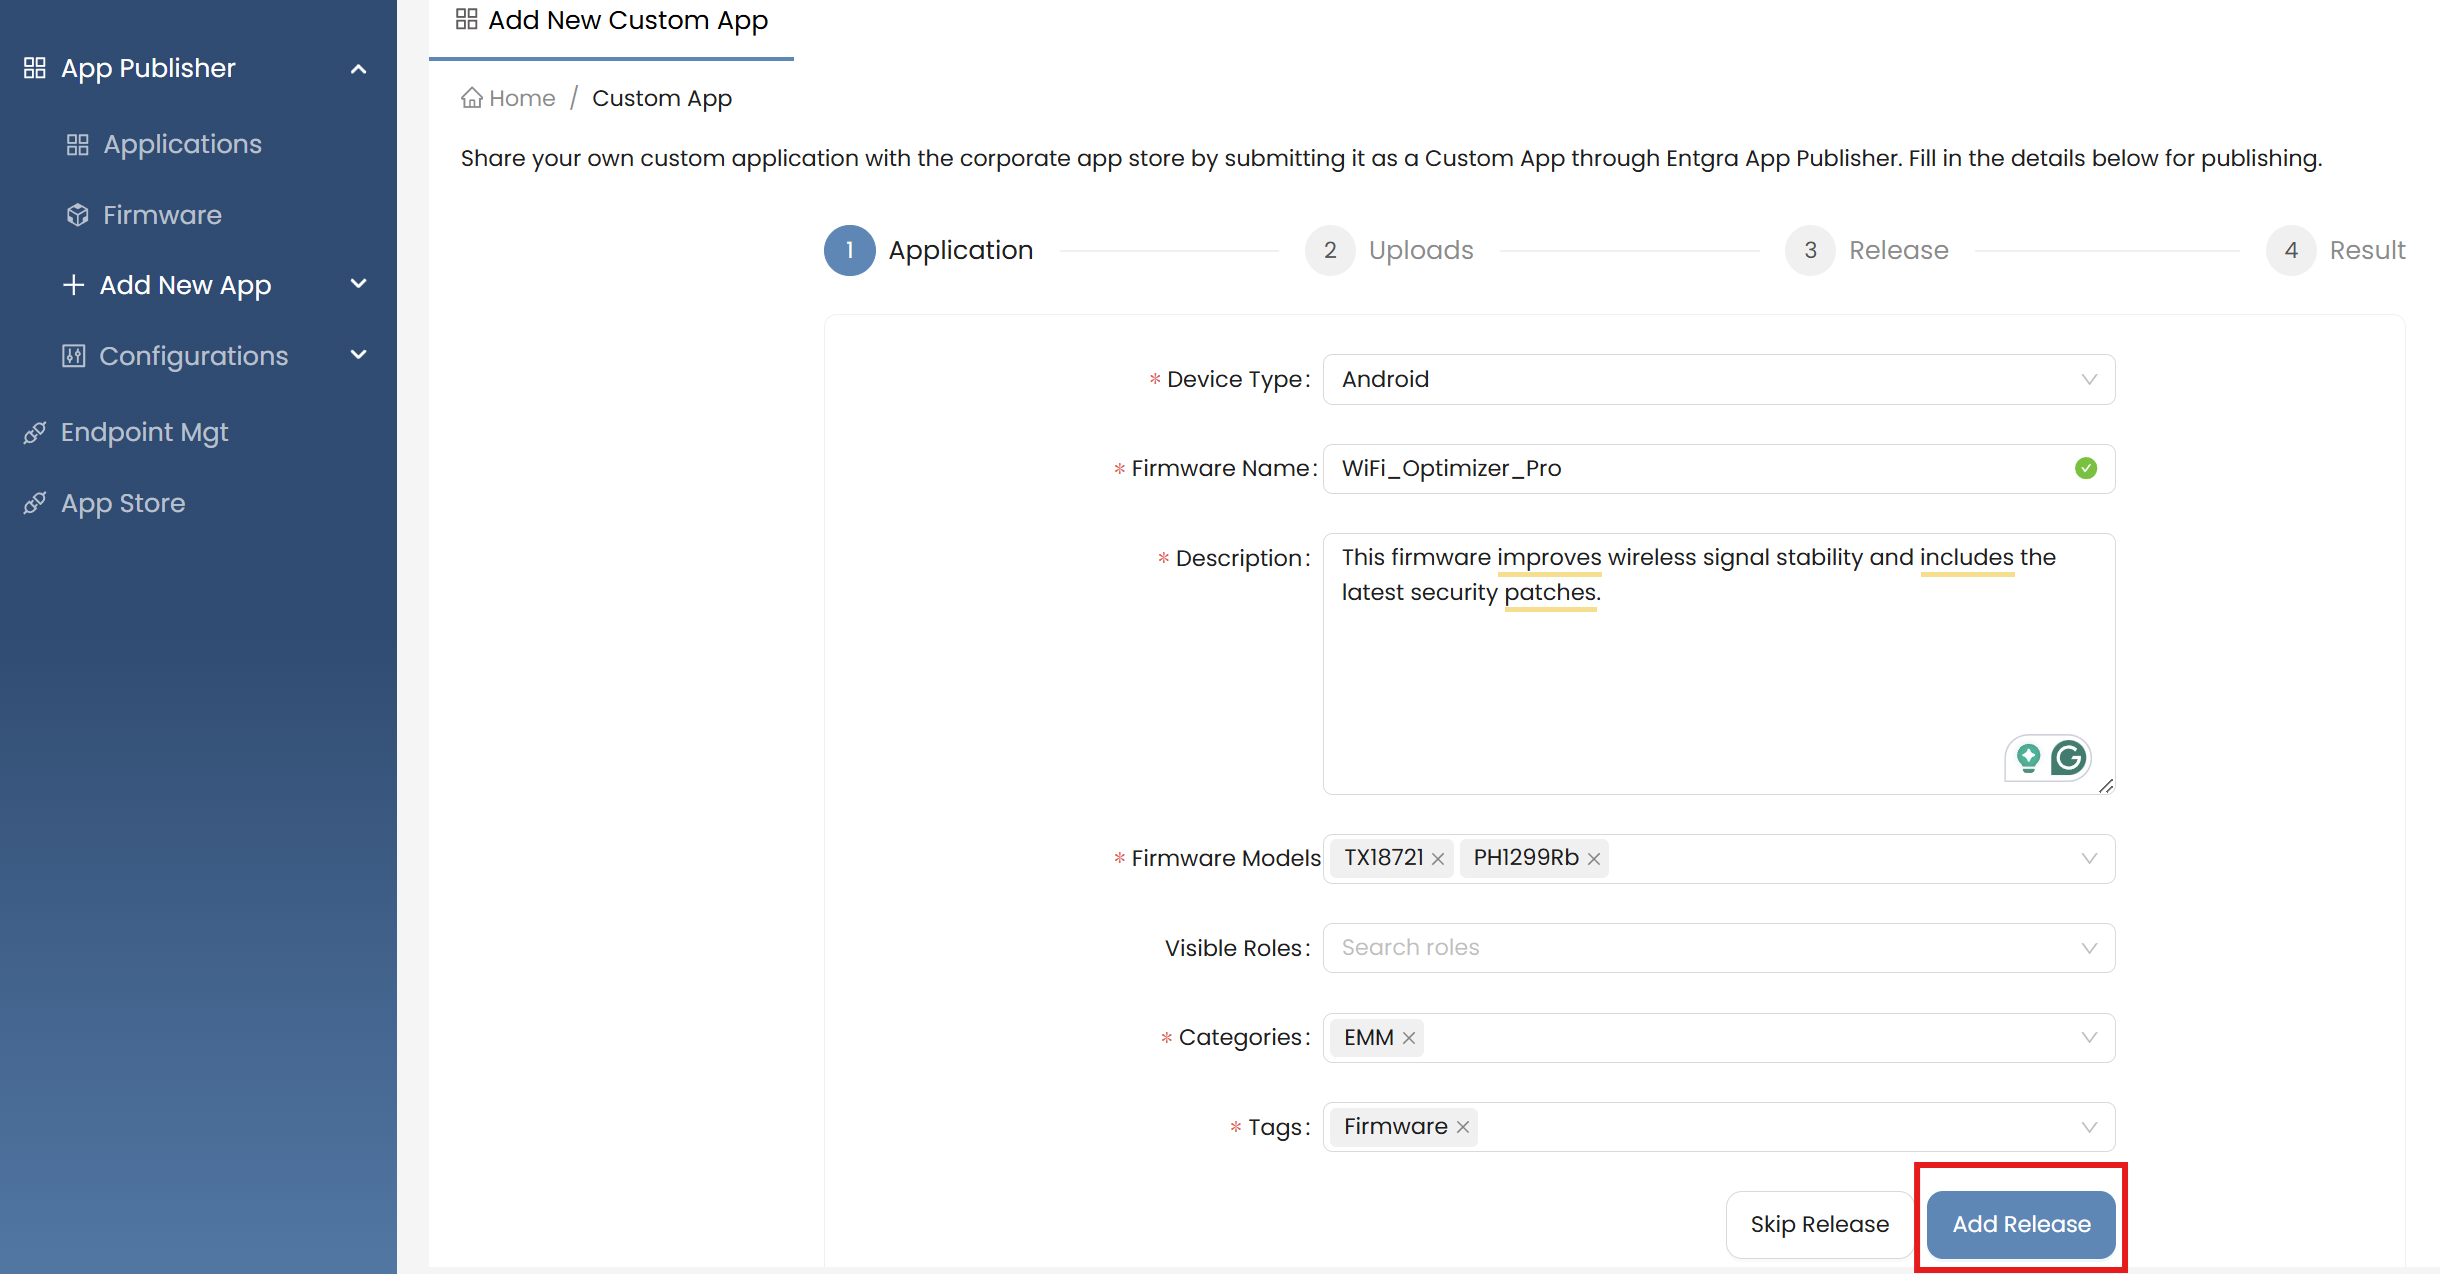This screenshot has height=1274, width=2440.
Task: Open the Grammarly G icon in description
Action: [x=2069, y=758]
